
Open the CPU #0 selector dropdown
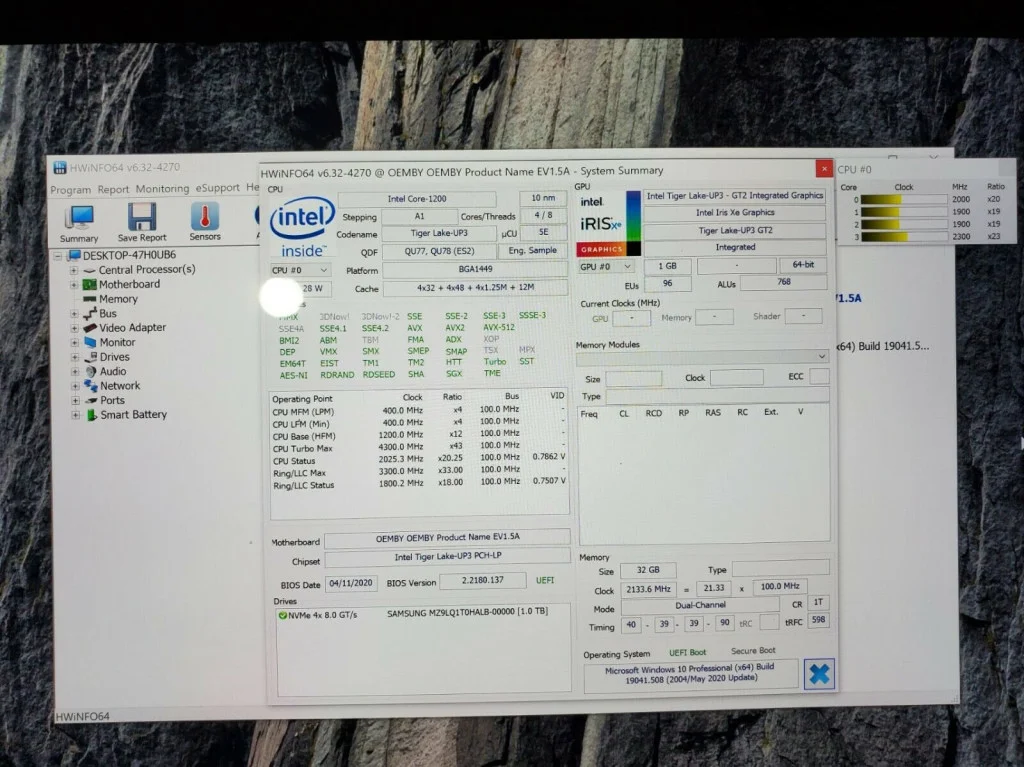tap(301, 270)
